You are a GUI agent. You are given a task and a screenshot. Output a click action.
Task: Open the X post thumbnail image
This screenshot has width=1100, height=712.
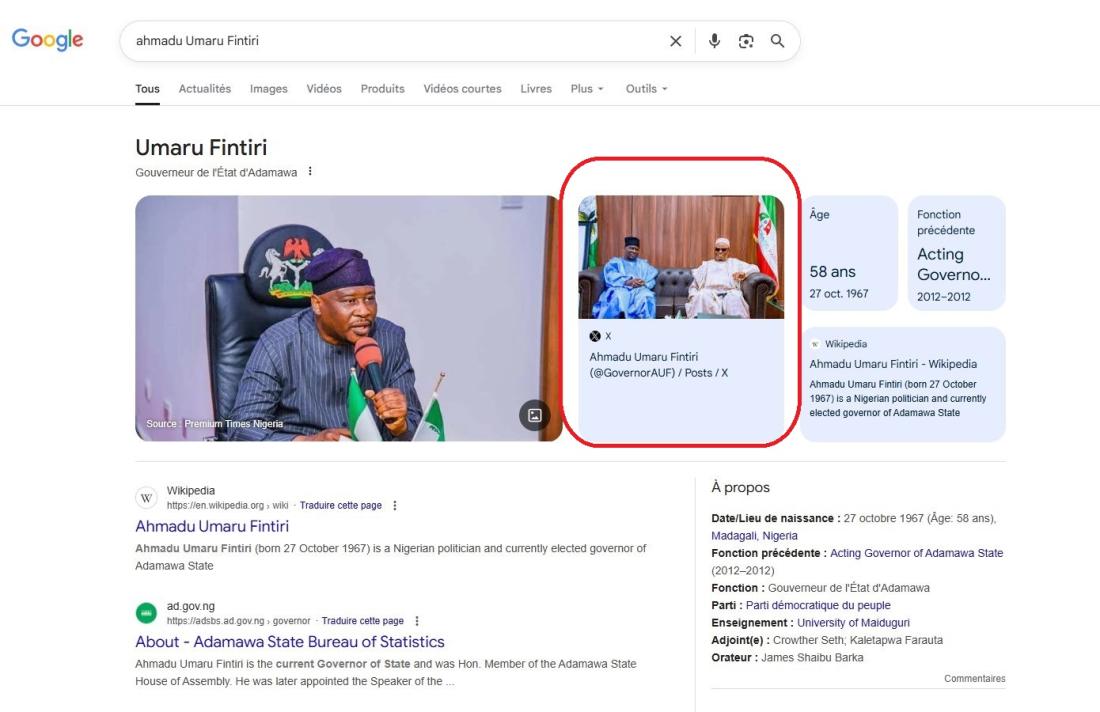pos(681,257)
